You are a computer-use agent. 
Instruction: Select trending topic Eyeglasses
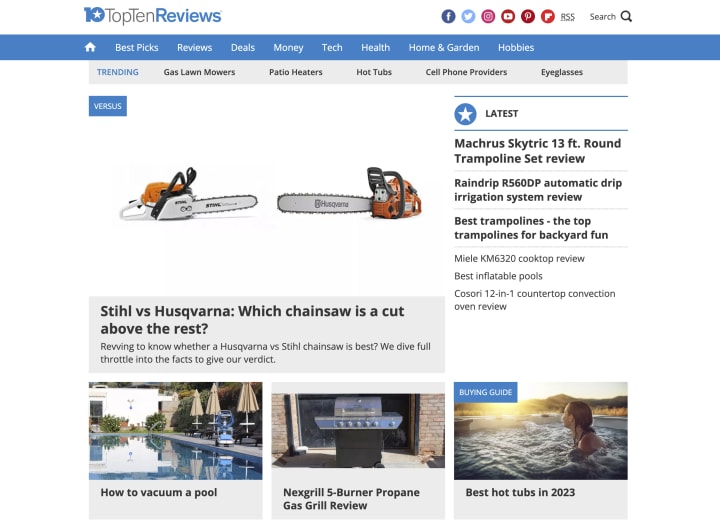click(x=562, y=72)
